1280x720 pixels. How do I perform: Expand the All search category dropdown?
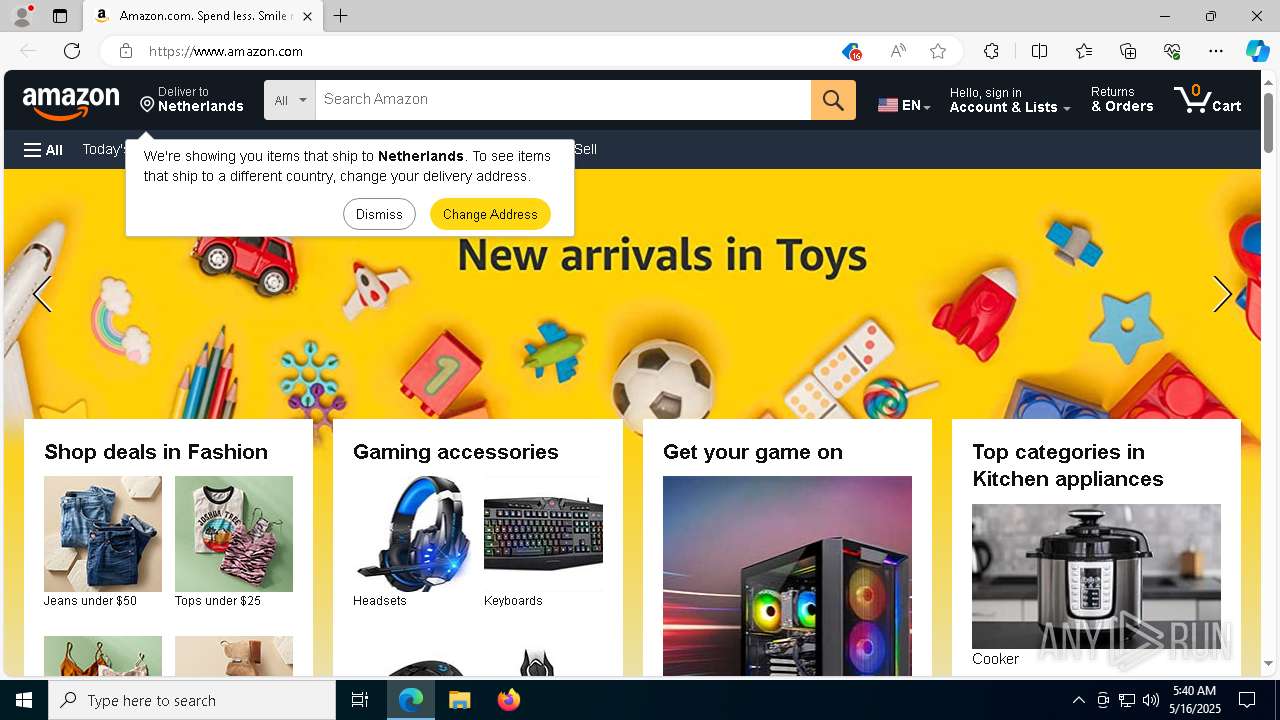[x=290, y=100]
